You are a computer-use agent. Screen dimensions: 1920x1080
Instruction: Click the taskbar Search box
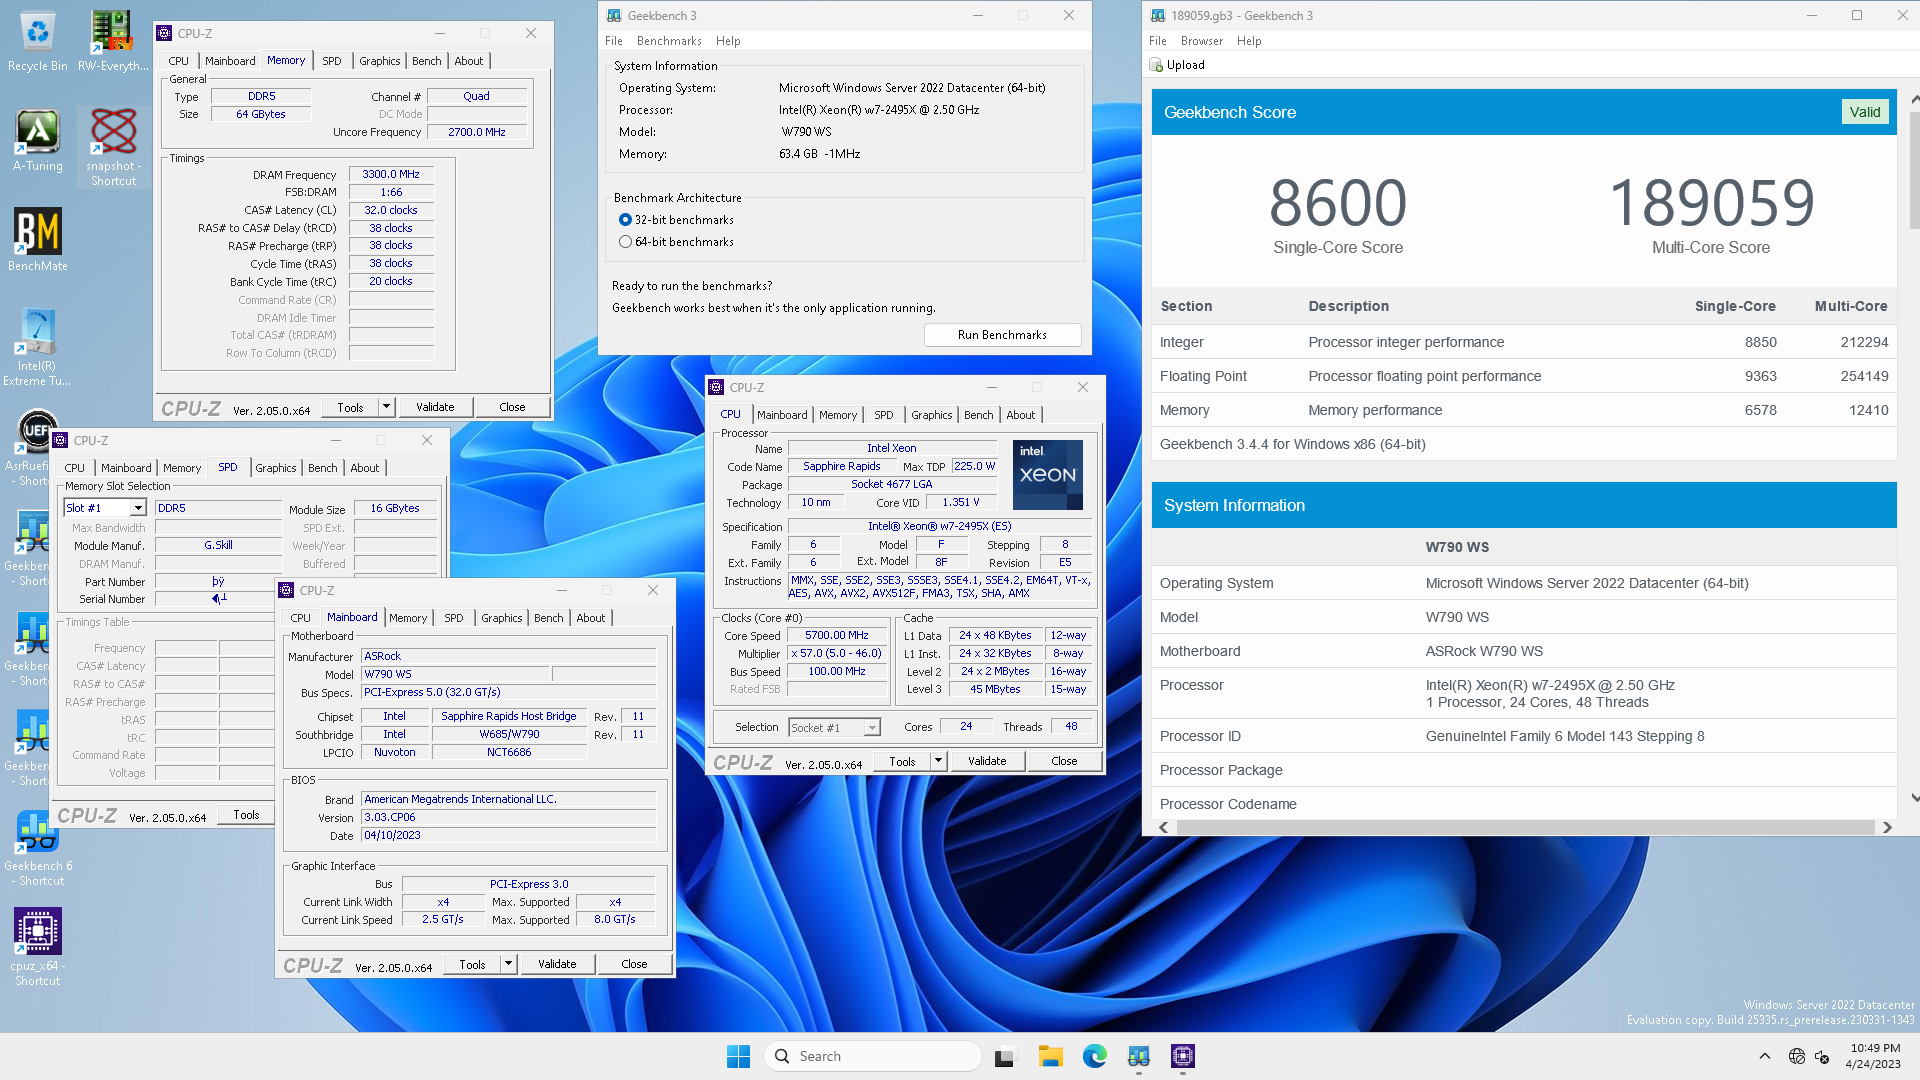872,1056
